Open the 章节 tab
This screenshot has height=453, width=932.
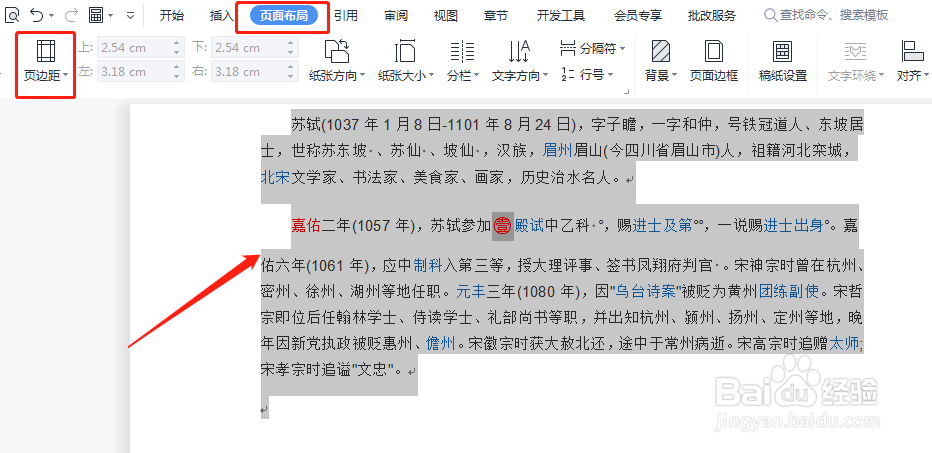[496, 15]
